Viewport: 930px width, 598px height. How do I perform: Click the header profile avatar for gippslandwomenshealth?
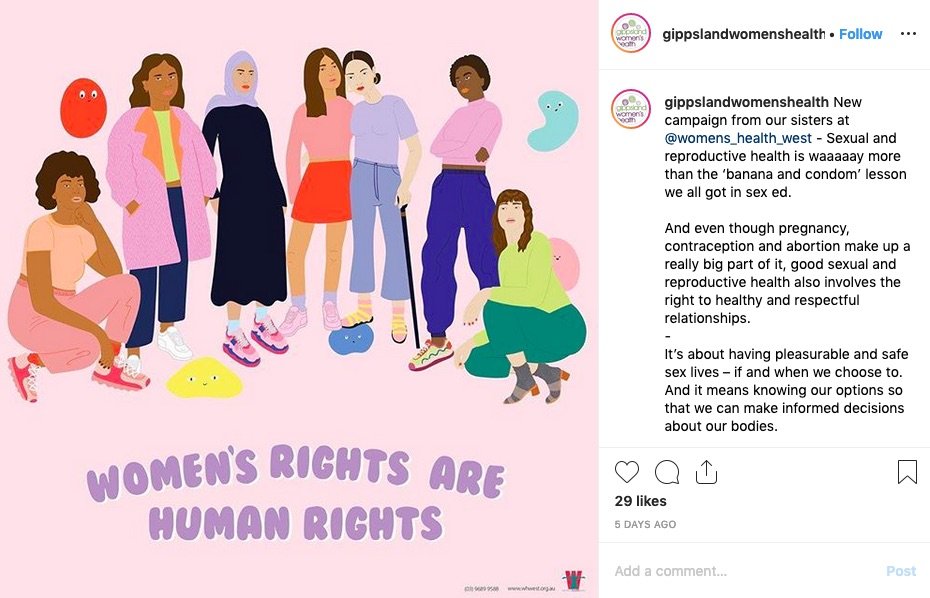click(x=631, y=34)
